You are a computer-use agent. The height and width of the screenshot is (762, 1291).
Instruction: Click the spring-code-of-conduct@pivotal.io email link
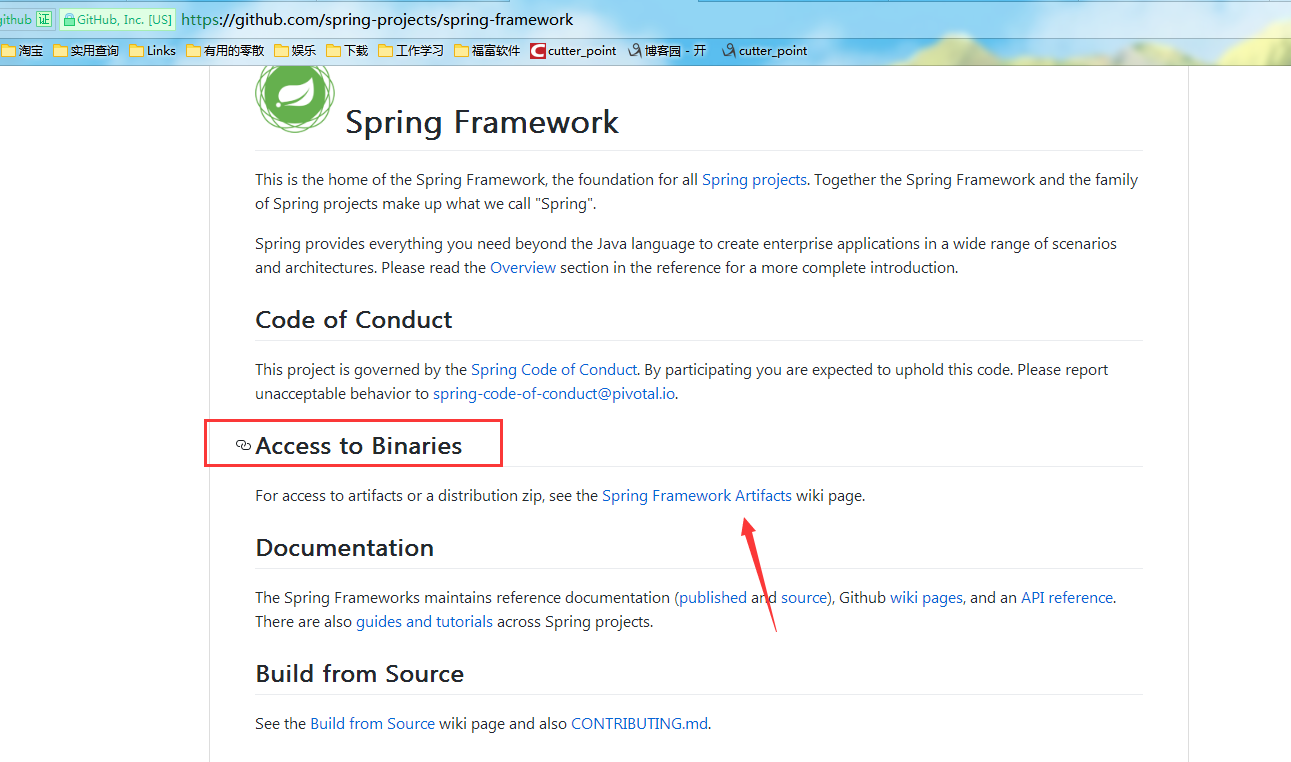click(555, 394)
